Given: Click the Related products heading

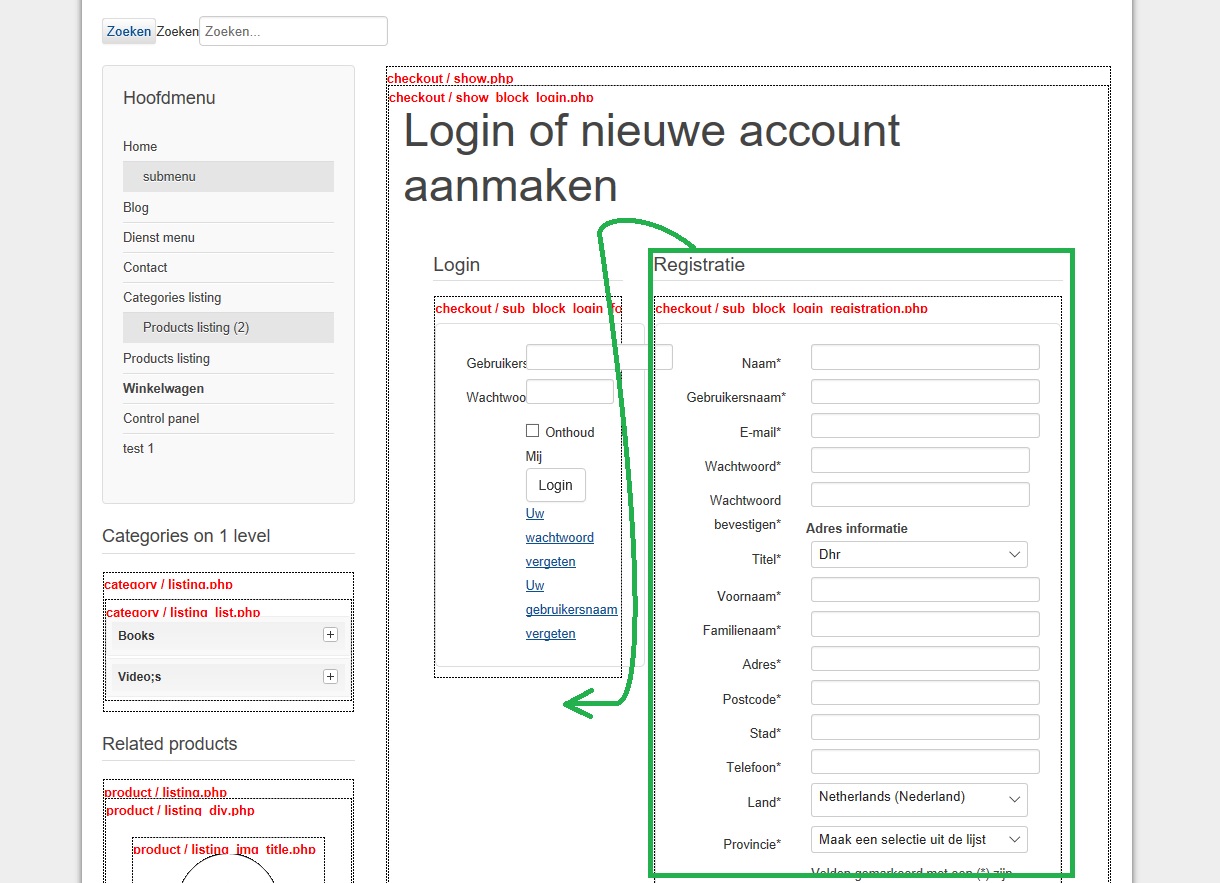Looking at the screenshot, I should click(x=170, y=744).
